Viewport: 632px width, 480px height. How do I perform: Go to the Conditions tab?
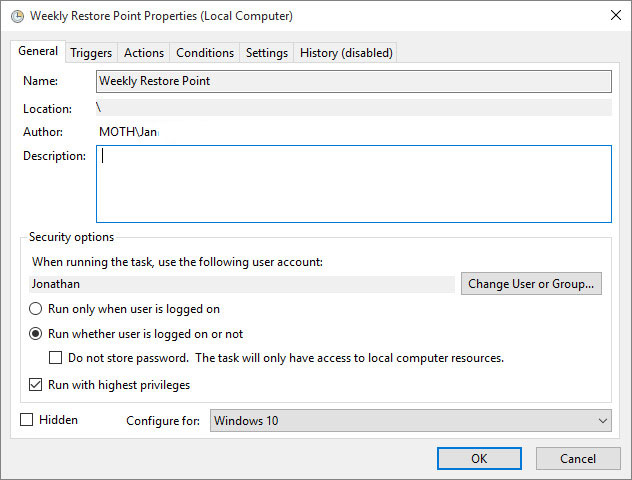click(x=205, y=53)
